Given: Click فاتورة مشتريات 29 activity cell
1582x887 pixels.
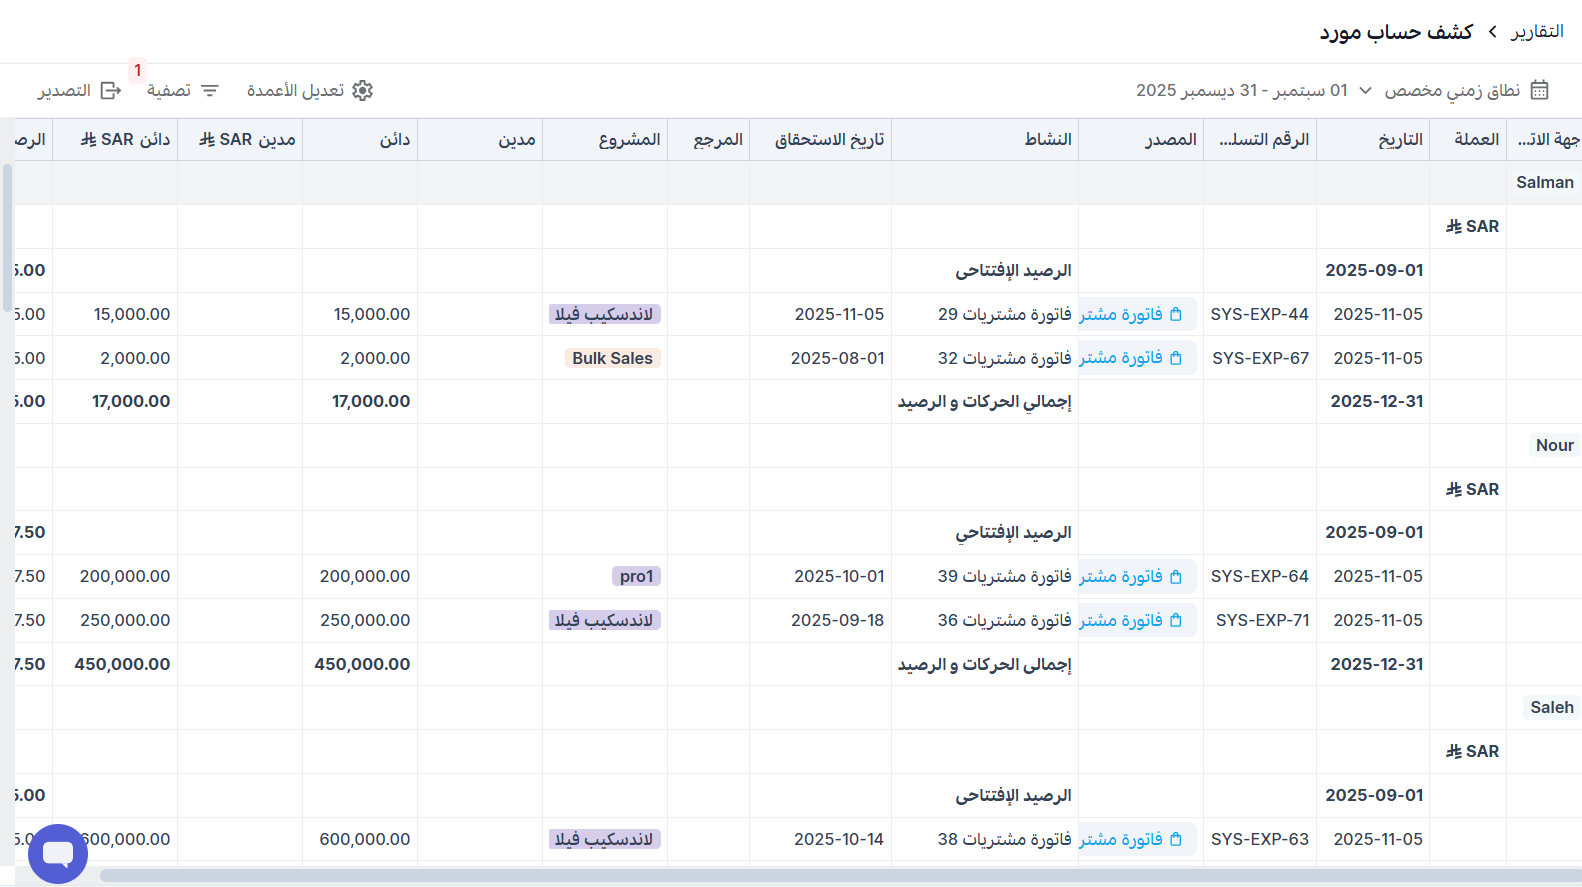Looking at the screenshot, I should [1004, 314].
